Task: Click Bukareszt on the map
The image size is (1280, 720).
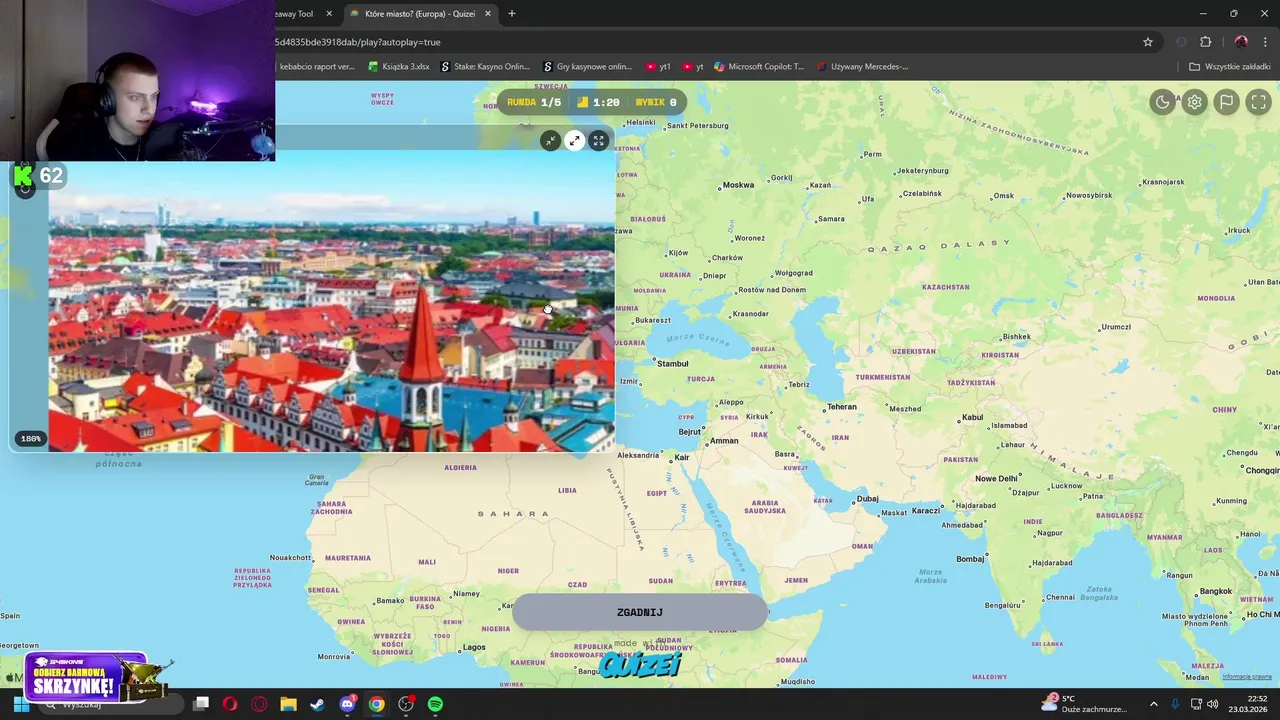Action: [x=653, y=321]
